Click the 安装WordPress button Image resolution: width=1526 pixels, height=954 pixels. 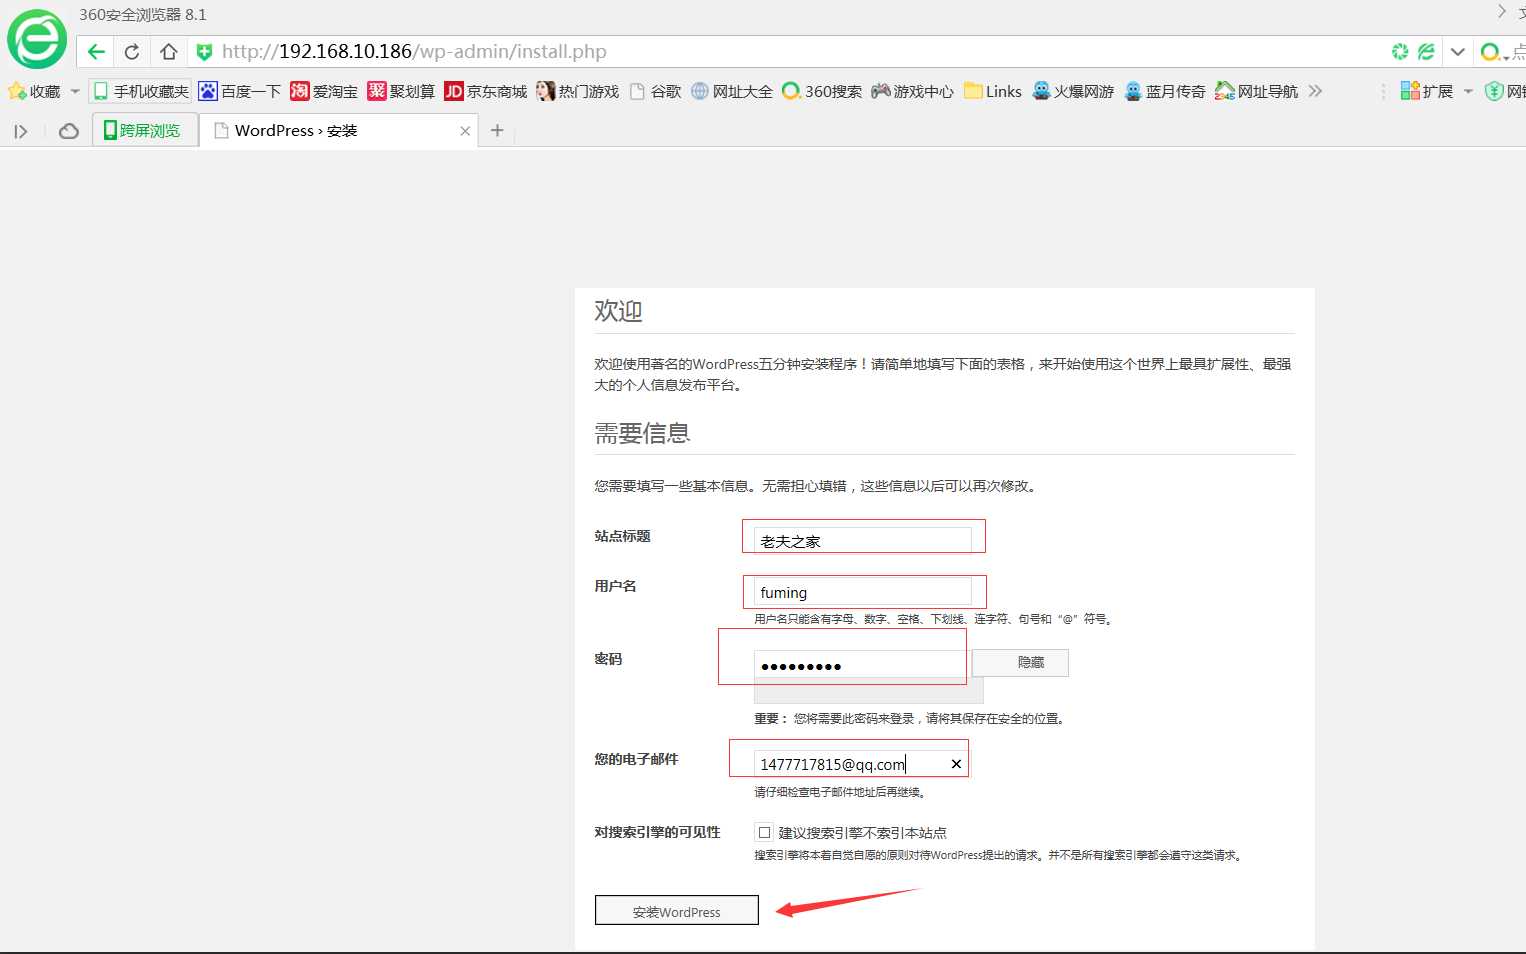tap(677, 910)
